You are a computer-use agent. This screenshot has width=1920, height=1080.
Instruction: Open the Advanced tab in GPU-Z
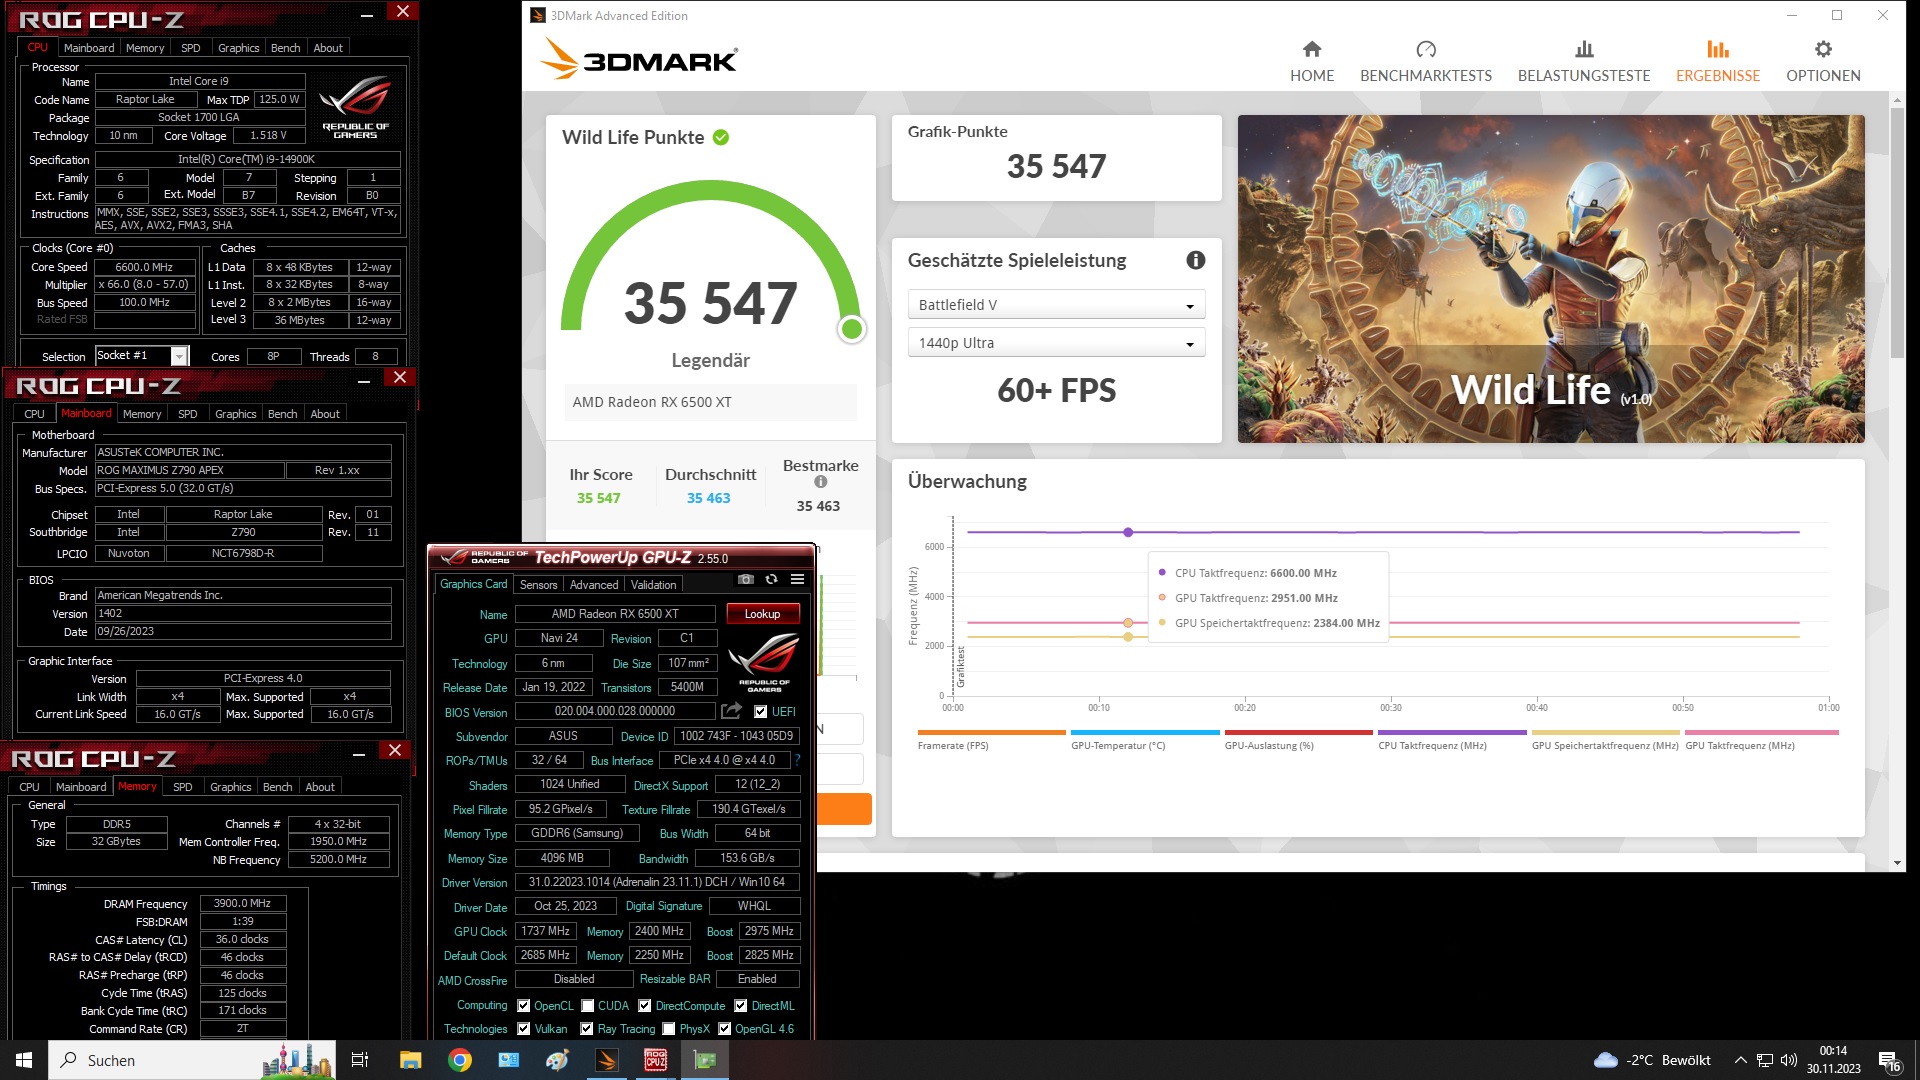pos(594,585)
